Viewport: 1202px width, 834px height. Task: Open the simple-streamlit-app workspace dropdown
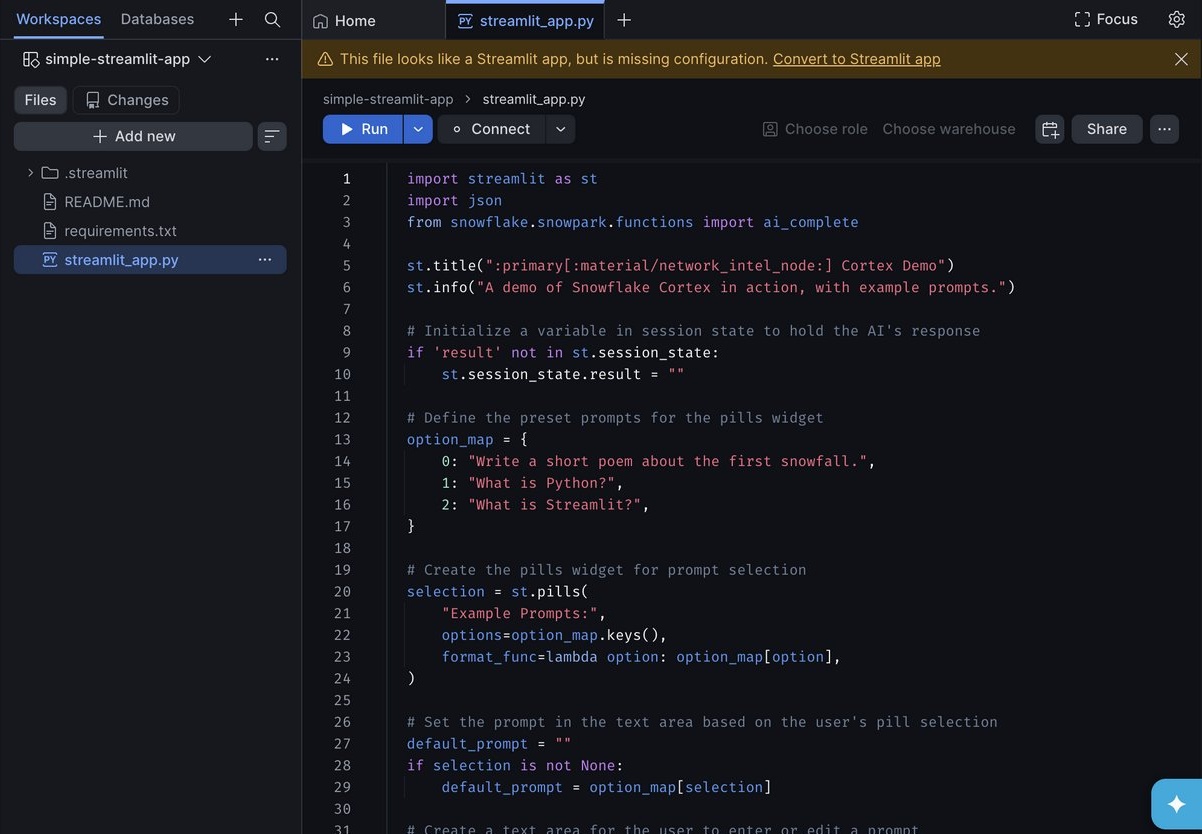[117, 59]
